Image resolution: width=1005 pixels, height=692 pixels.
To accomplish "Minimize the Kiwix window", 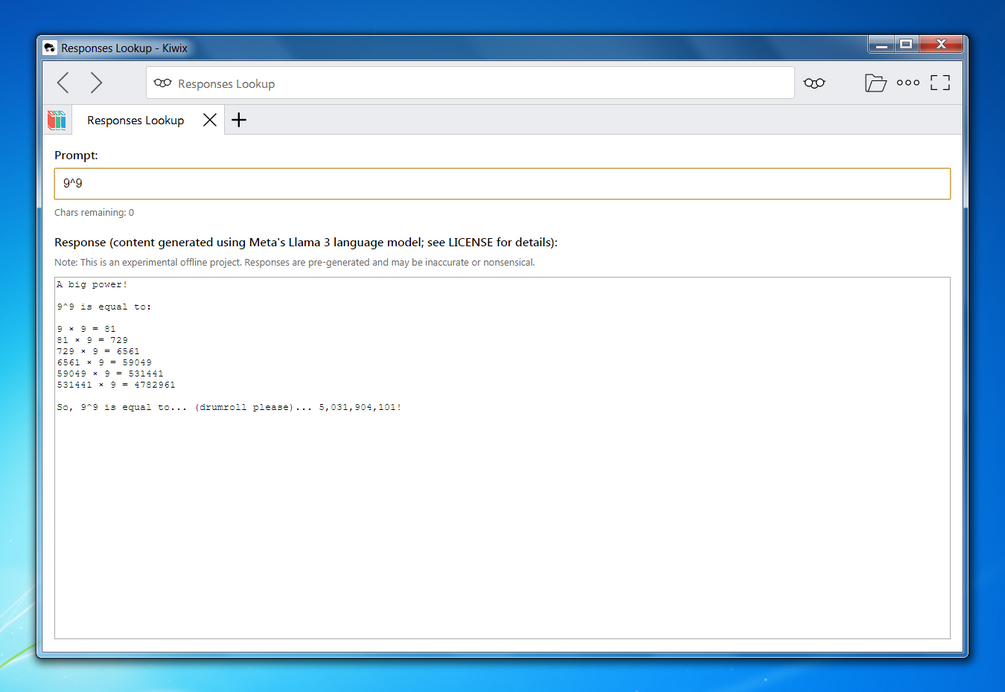I will click(x=882, y=44).
